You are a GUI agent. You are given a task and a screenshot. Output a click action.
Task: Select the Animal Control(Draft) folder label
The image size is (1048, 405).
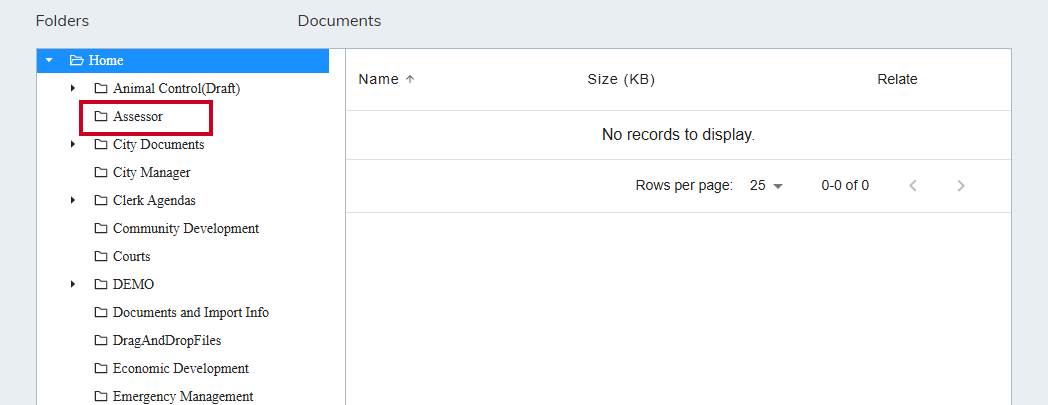coord(176,88)
